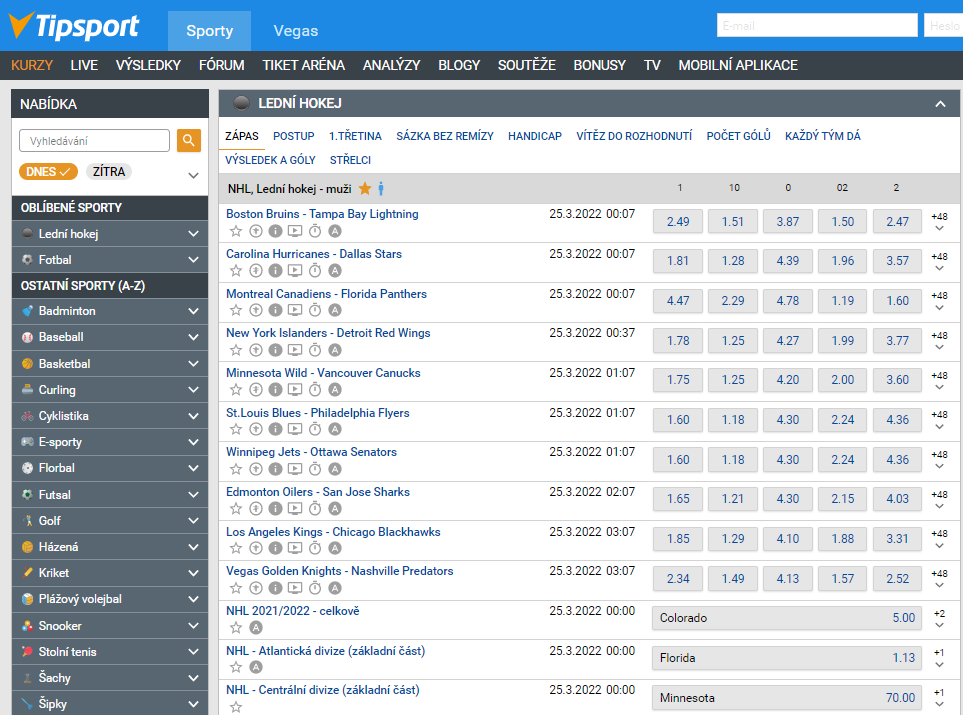
Task: Click info icon for Los Angeles Kings - Chicago Blackhawks
Action: (x=276, y=548)
